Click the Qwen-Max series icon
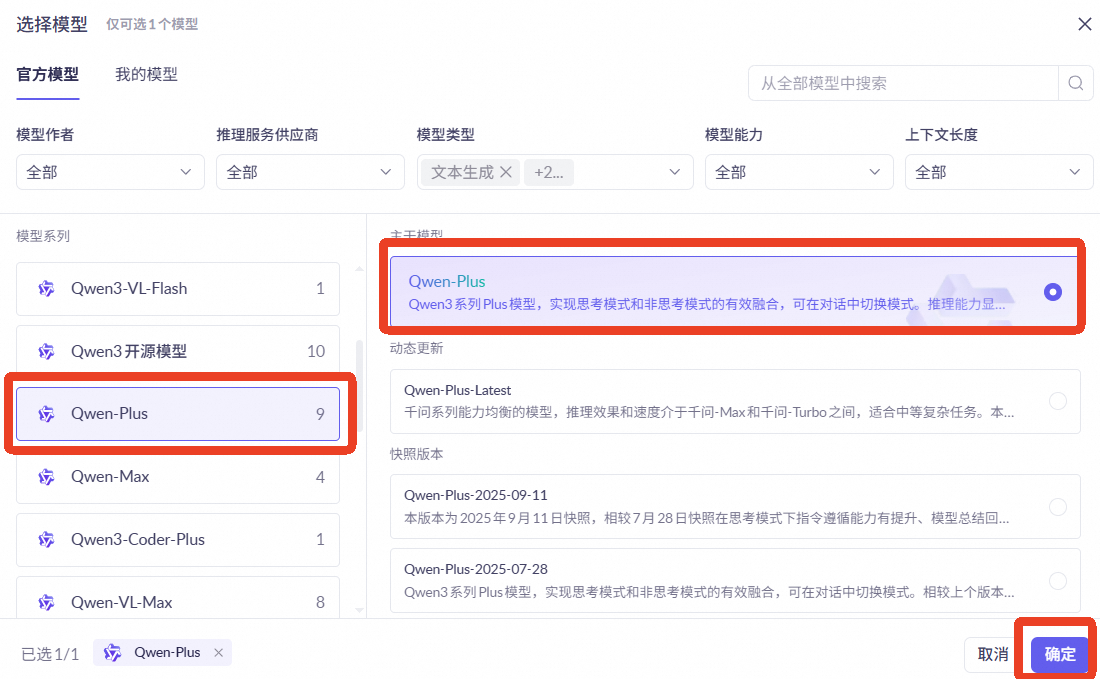Viewport: 1100px width, 679px height. 46,477
